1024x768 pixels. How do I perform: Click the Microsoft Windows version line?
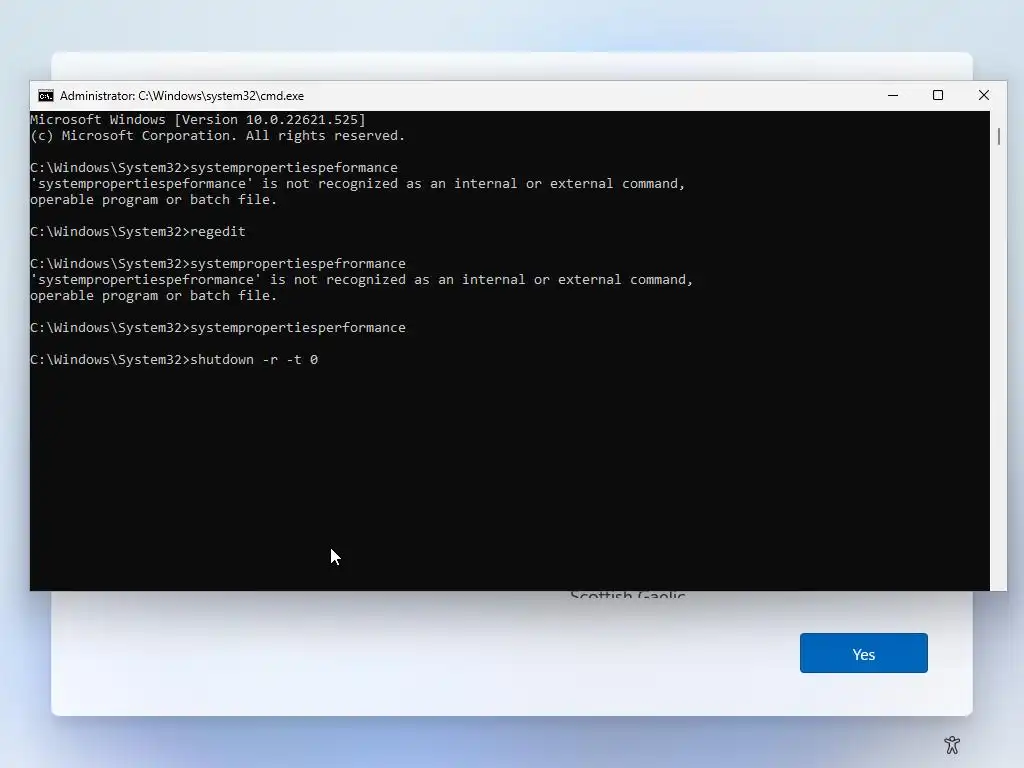pyautogui.click(x=198, y=120)
